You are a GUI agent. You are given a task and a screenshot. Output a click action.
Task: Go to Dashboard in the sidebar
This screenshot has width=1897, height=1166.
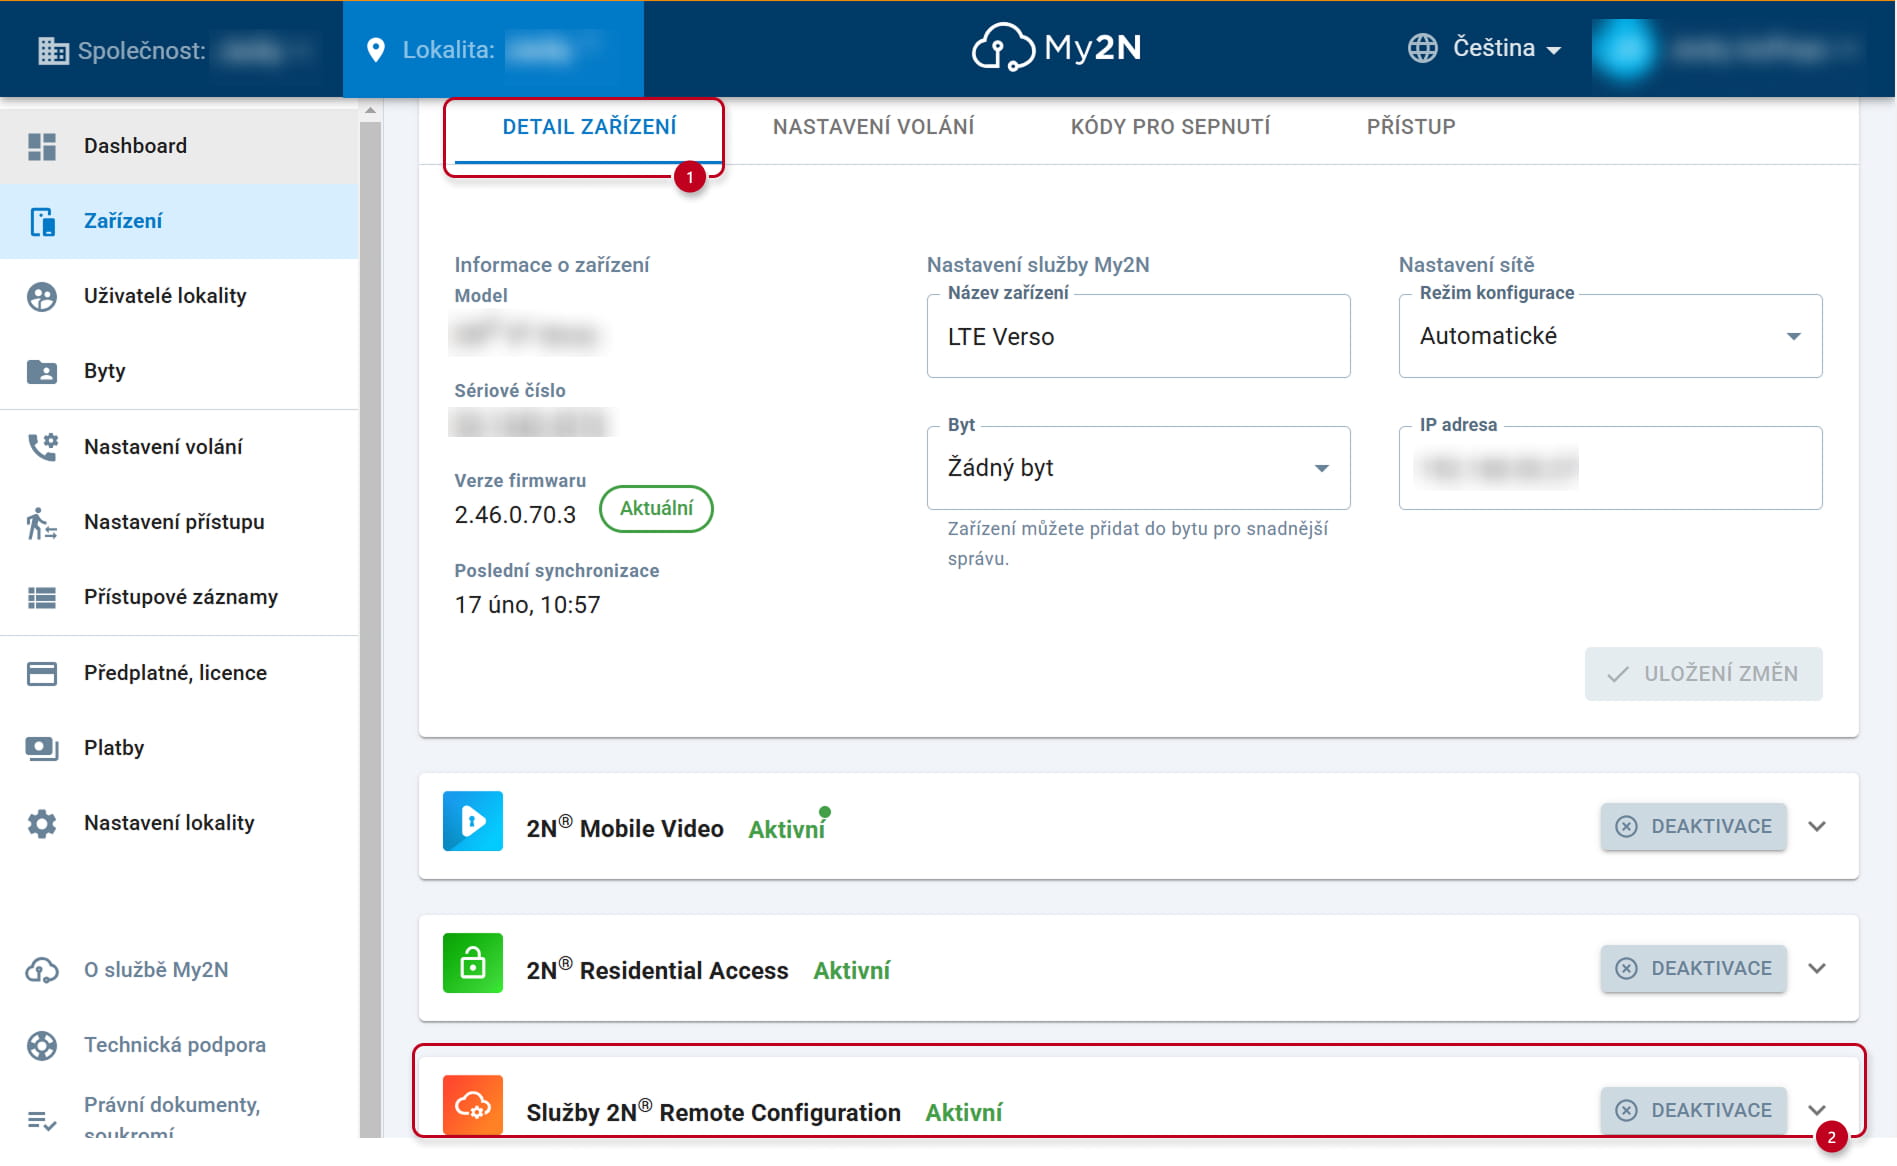(x=179, y=146)
